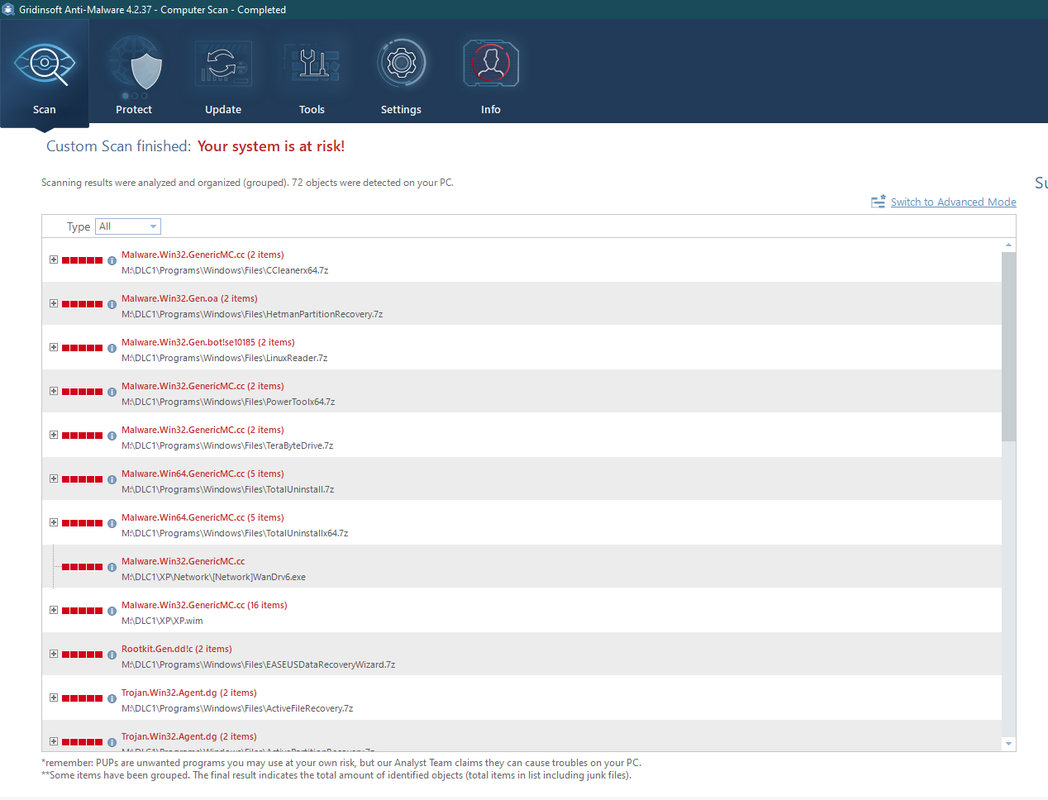The height and width of the screenshot is (800, 1048).
Task: Expand the TotalUninstallx64.7z detection group
Action: tap(53, 522)
